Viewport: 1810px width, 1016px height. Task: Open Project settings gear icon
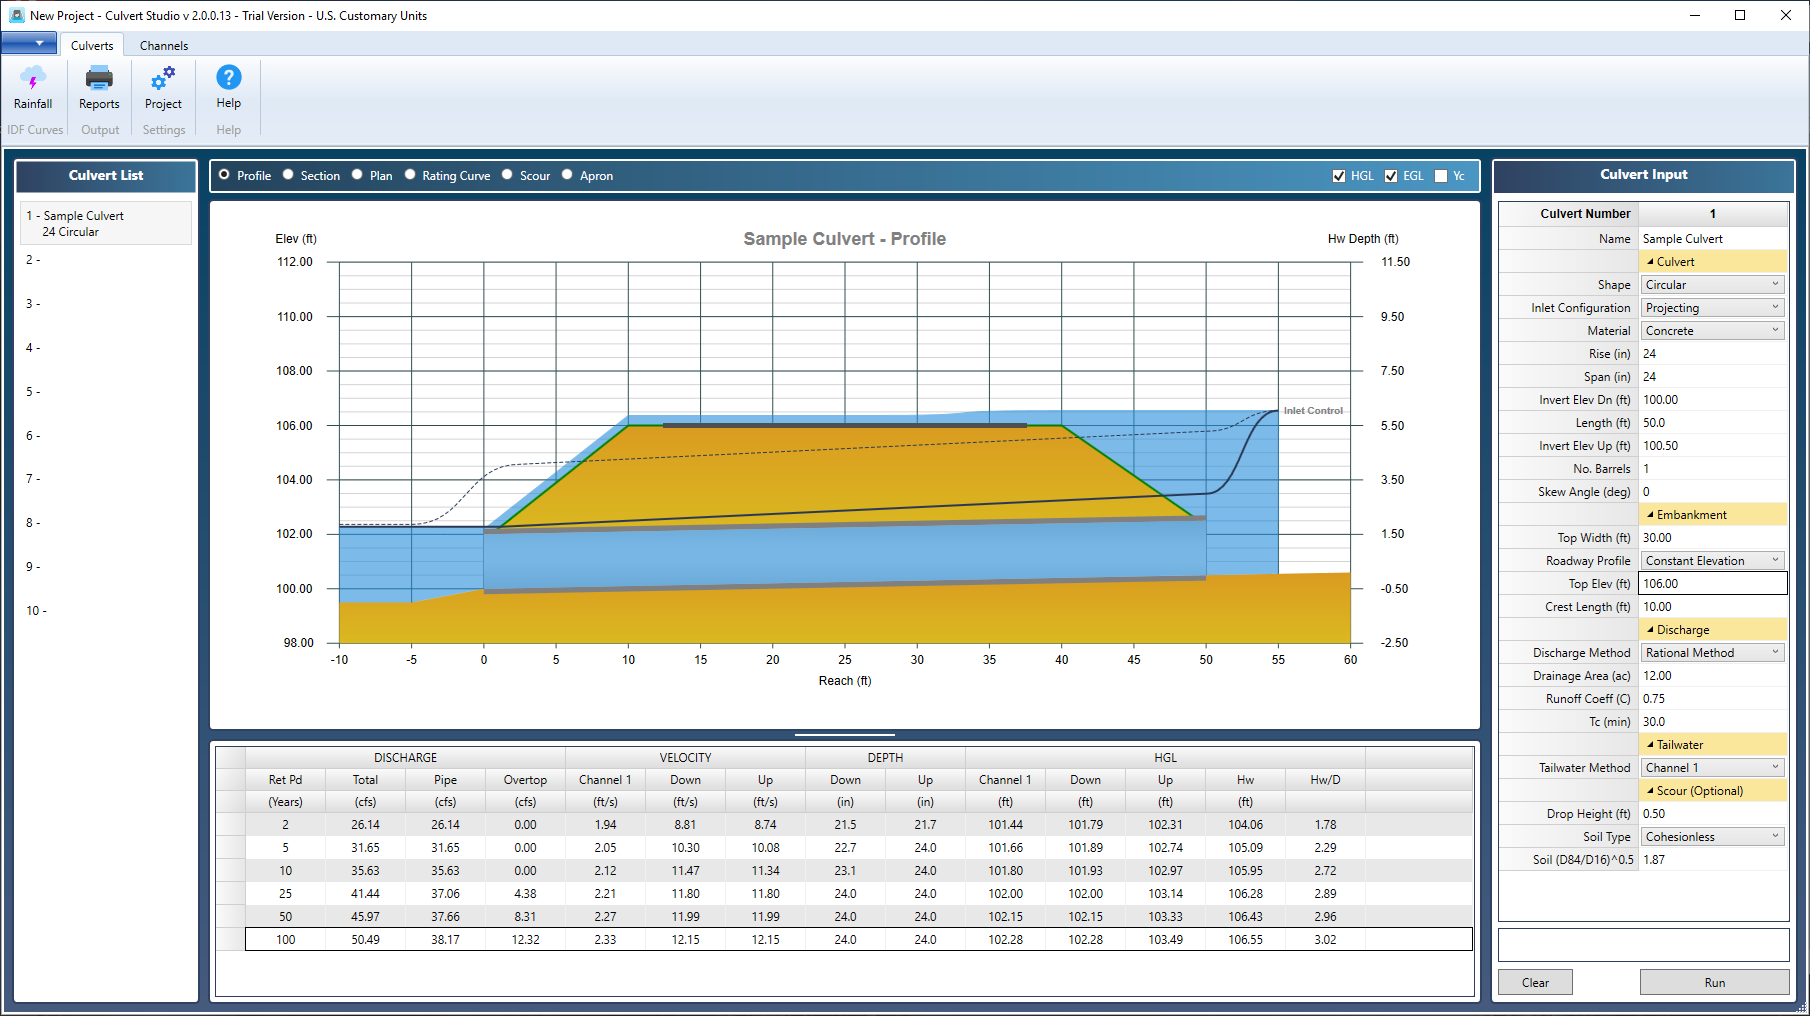tap(163, 78)
